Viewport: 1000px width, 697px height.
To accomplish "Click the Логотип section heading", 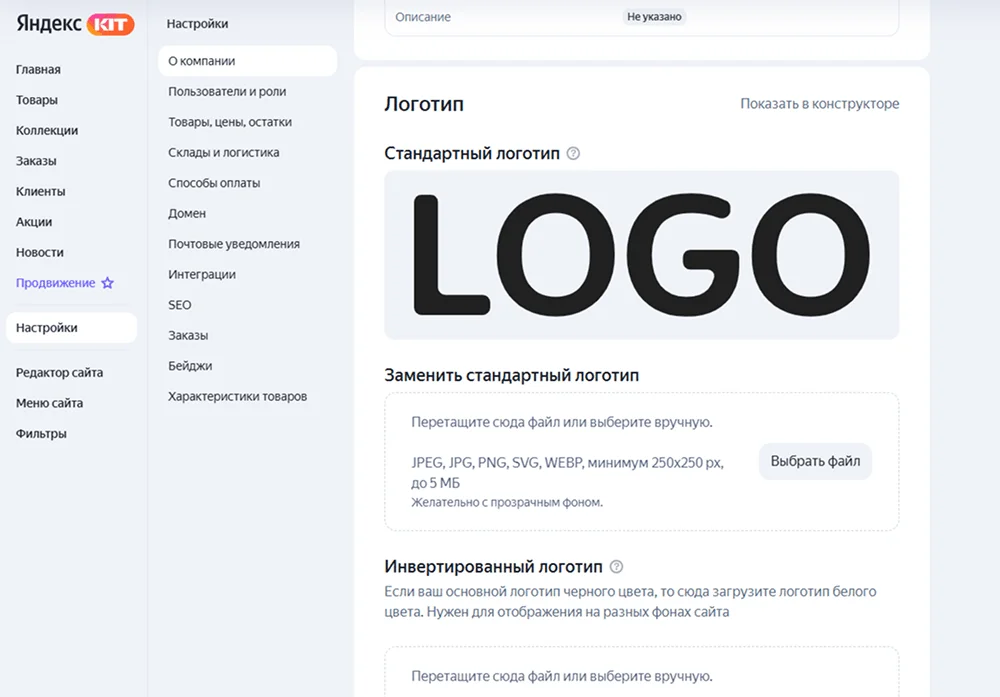I will tap(424, 104).
